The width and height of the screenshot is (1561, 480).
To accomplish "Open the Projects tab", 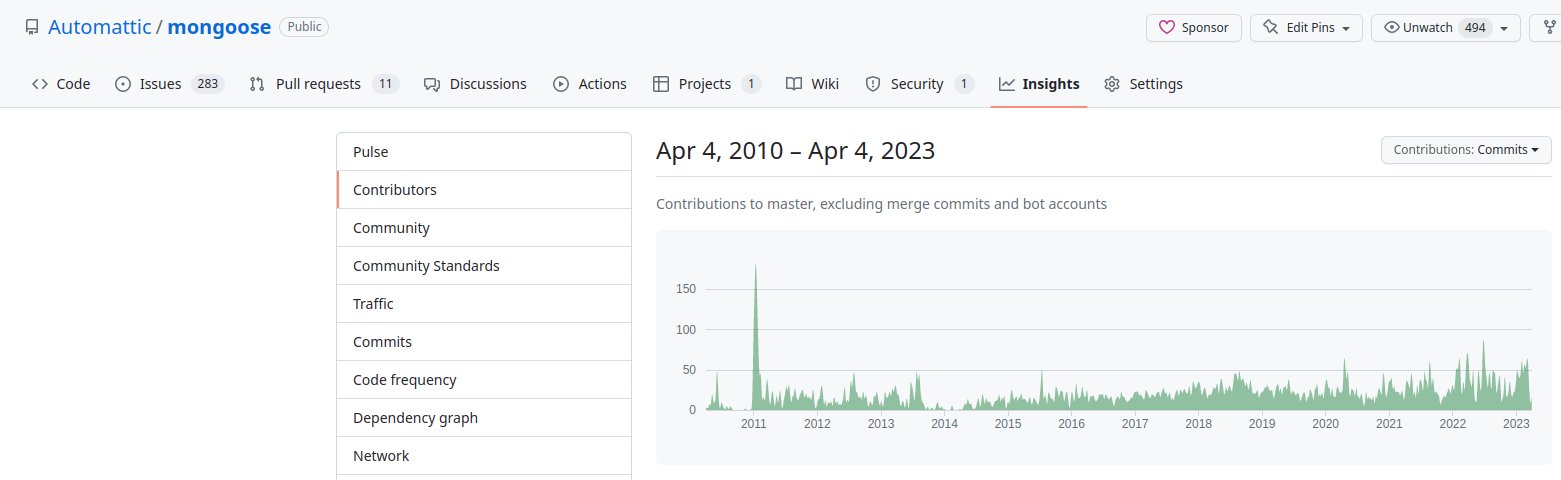I will [x=707, y=84].
